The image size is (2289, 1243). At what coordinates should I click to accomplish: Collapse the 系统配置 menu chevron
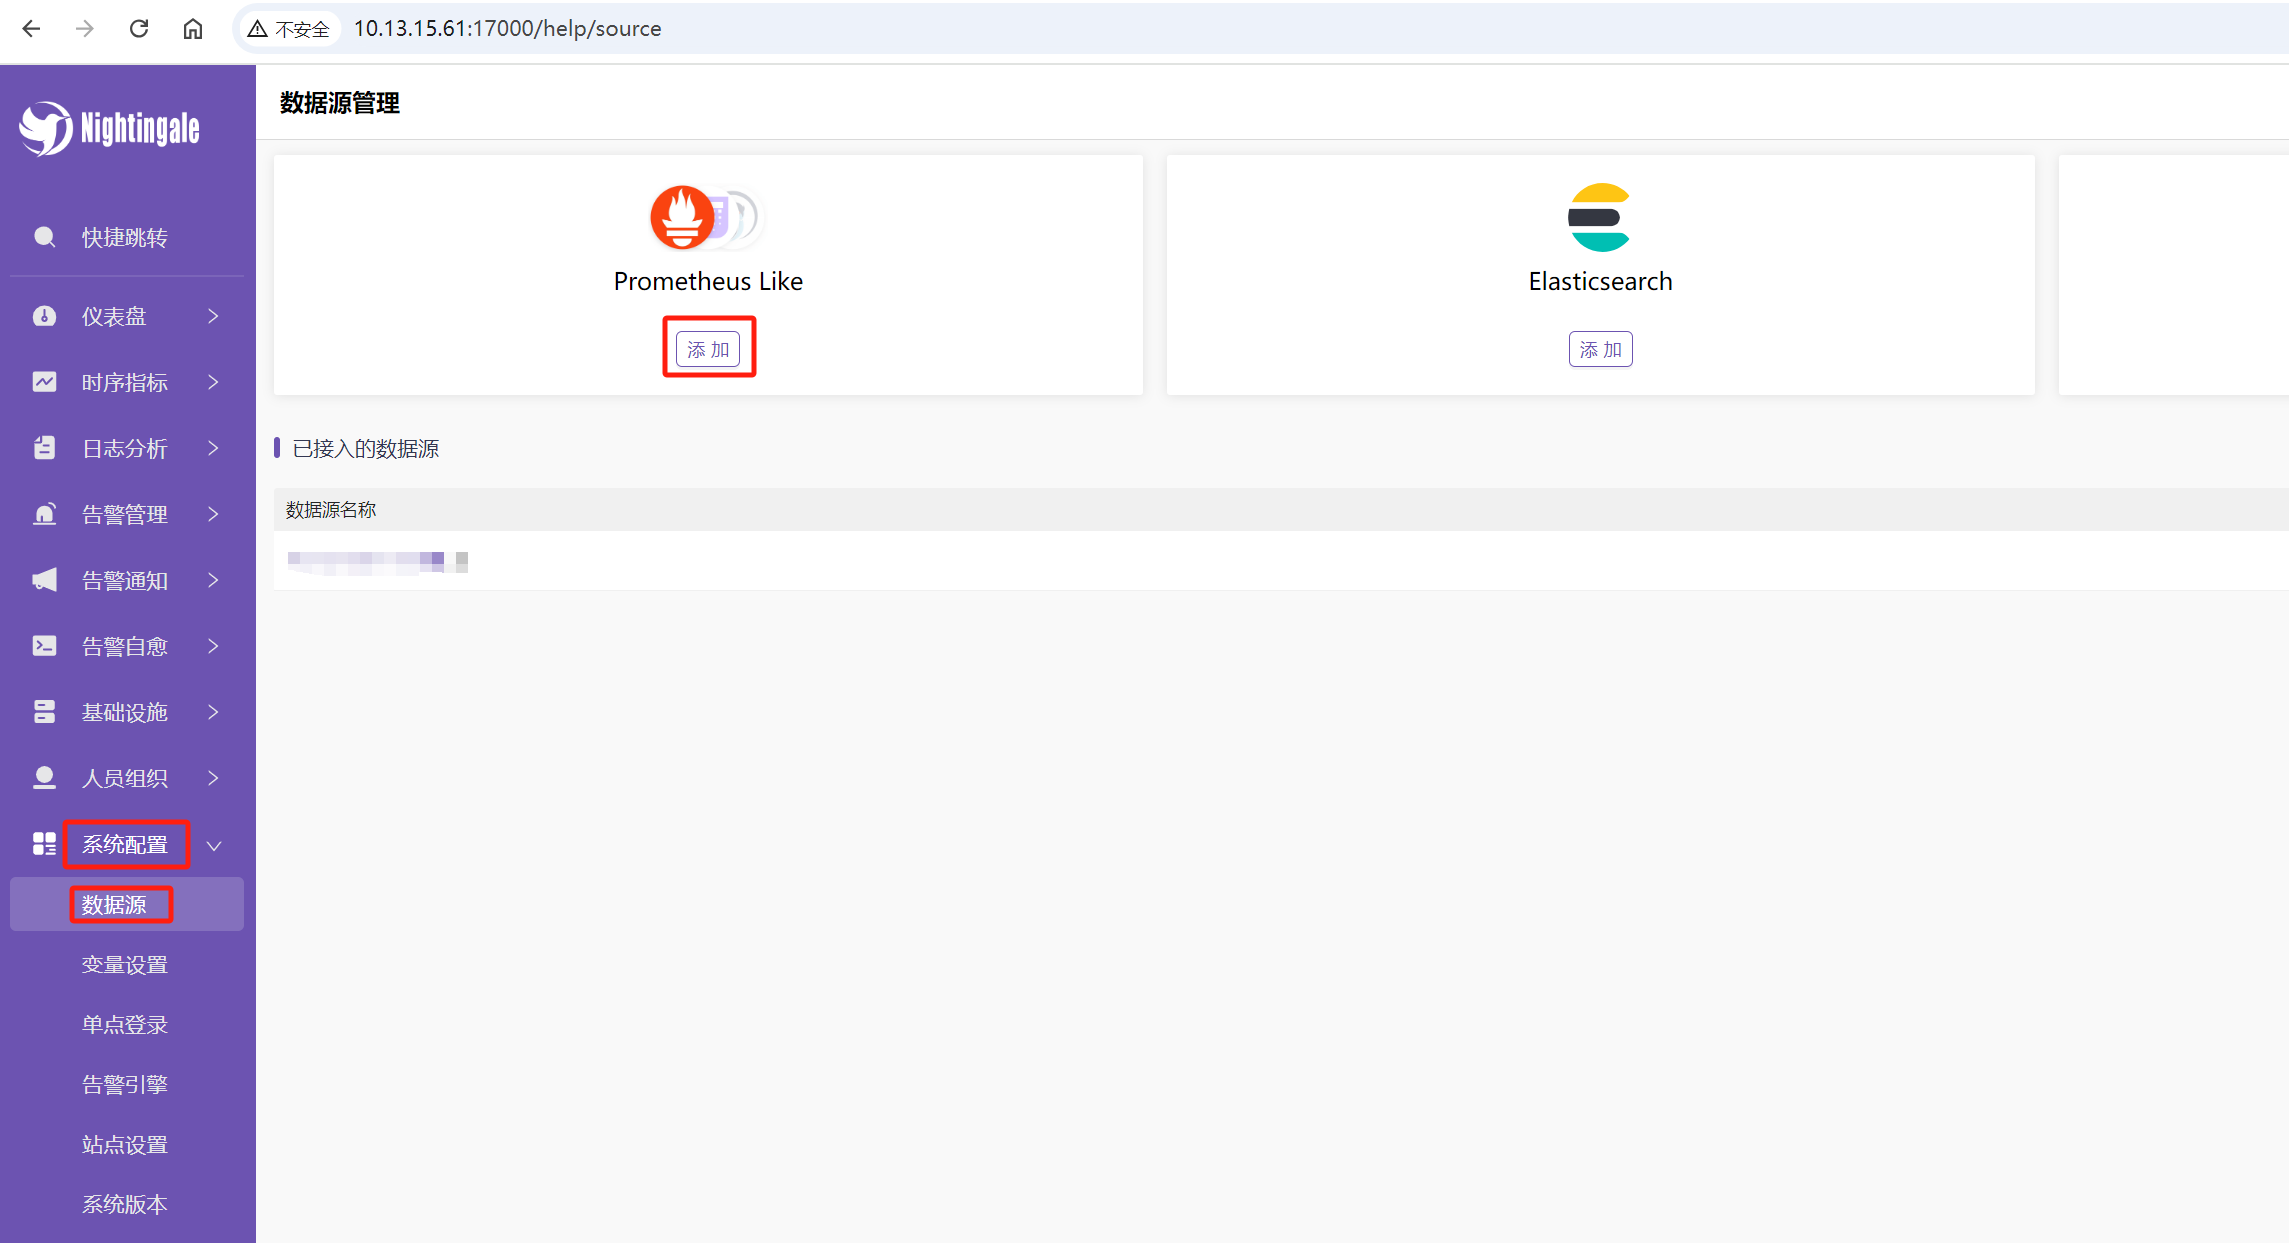213,846
